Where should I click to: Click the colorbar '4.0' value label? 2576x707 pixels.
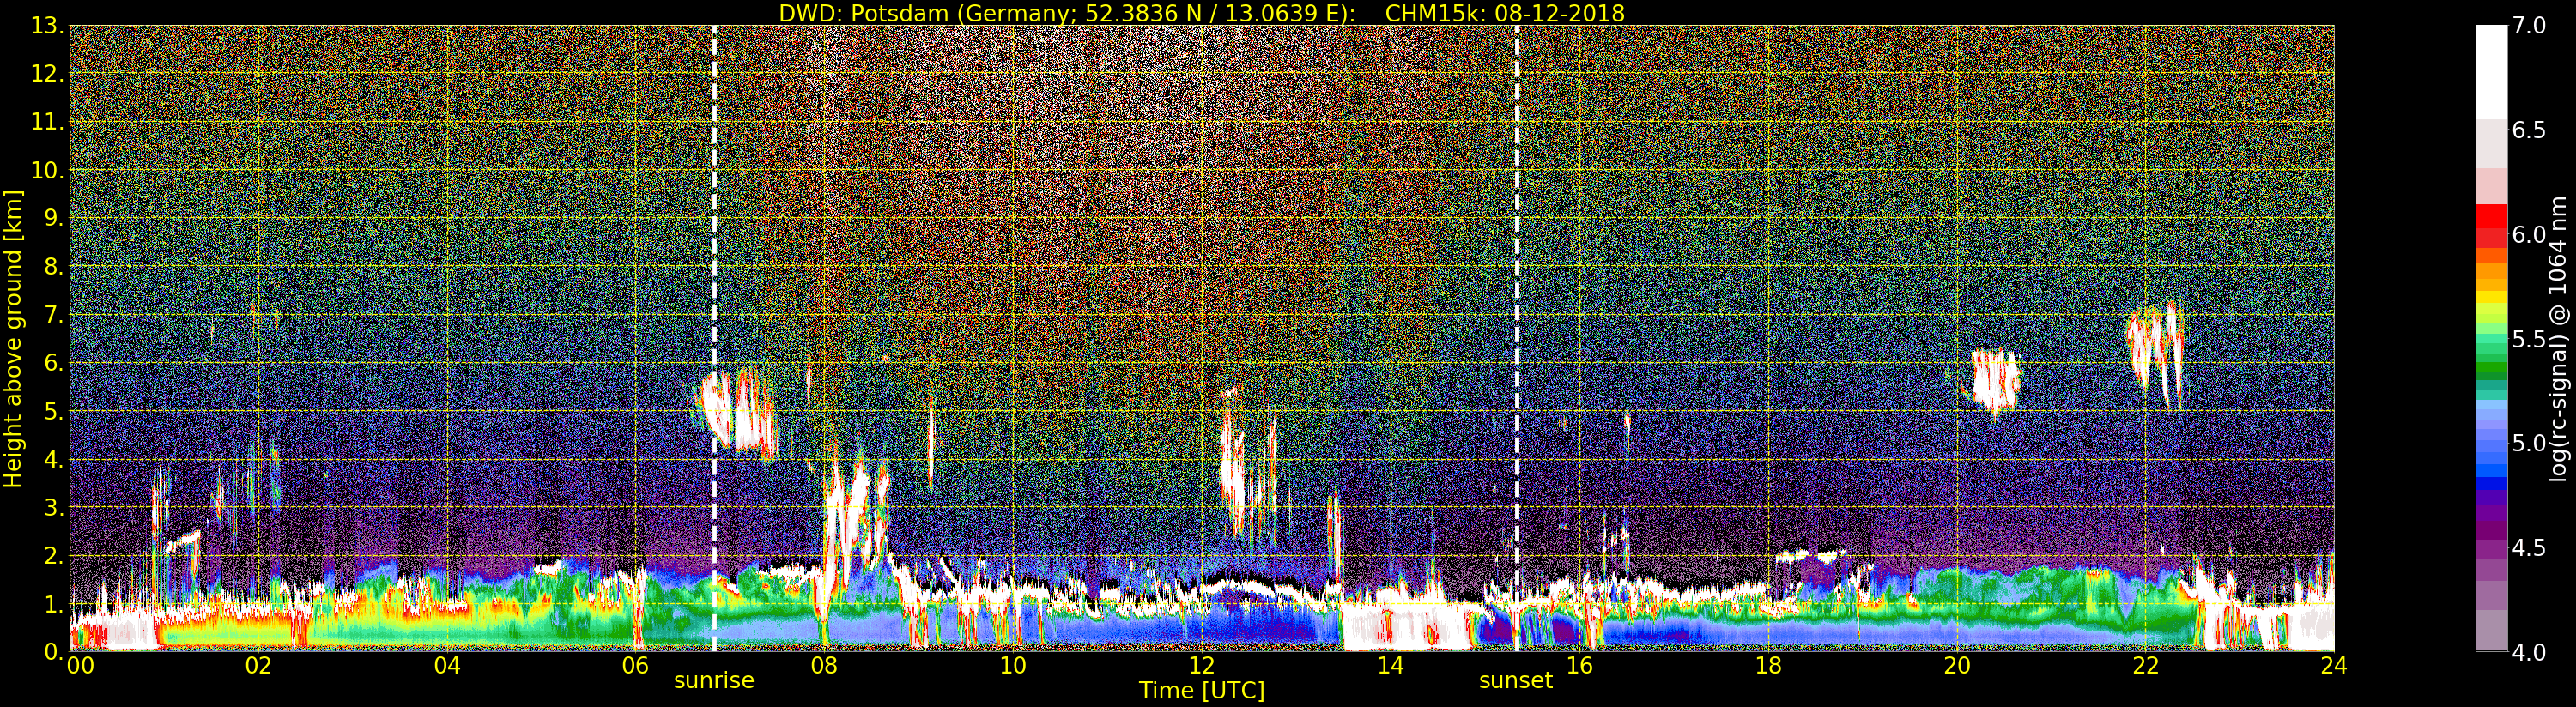coord(2529,652)
